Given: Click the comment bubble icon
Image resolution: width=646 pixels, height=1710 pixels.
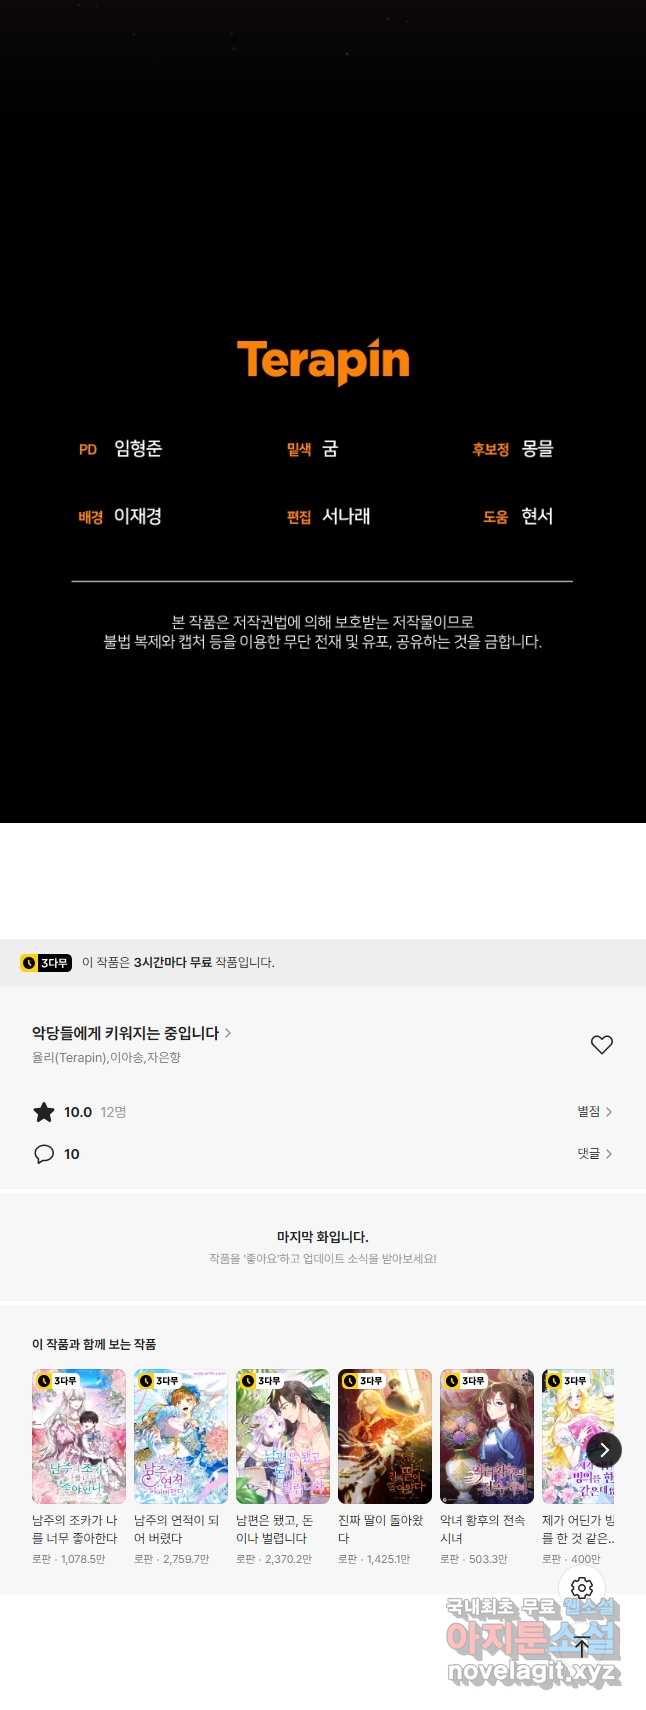Looking at the screenshot, I should pyautogui.click(x=44, y=1154).
